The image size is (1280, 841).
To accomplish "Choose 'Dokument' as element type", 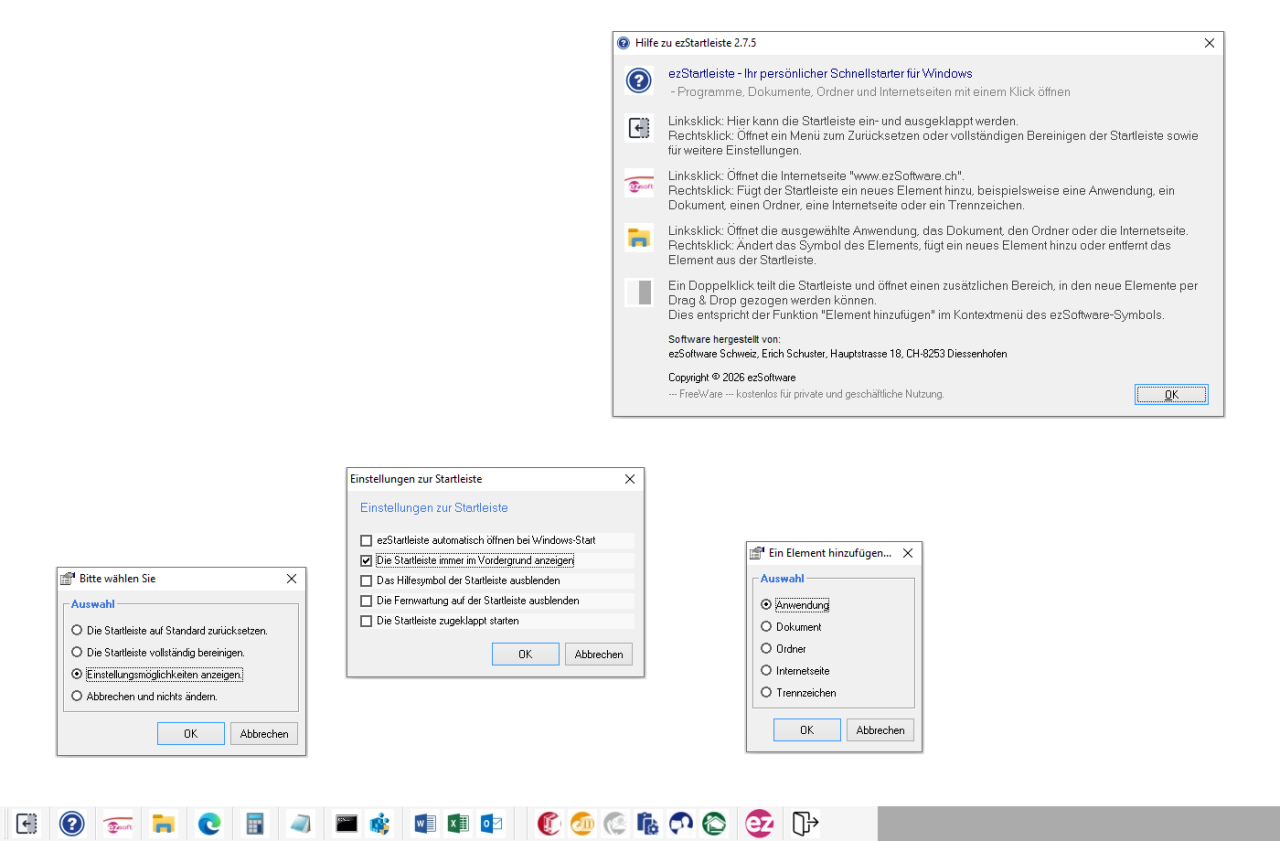I will point(791,627).
